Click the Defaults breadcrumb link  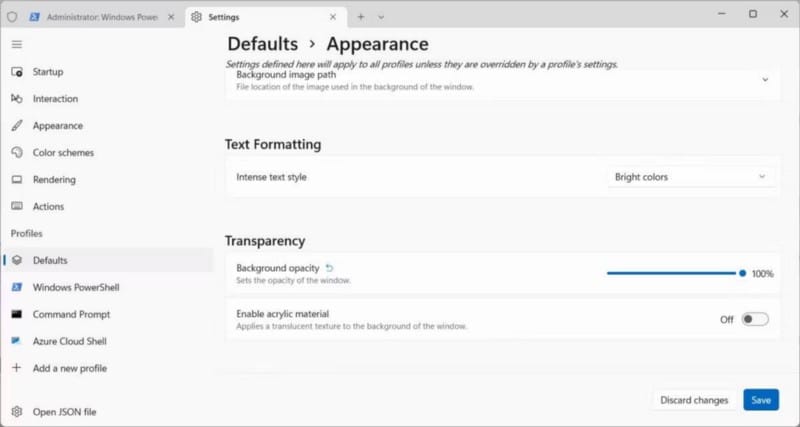(x=262, y=44)
